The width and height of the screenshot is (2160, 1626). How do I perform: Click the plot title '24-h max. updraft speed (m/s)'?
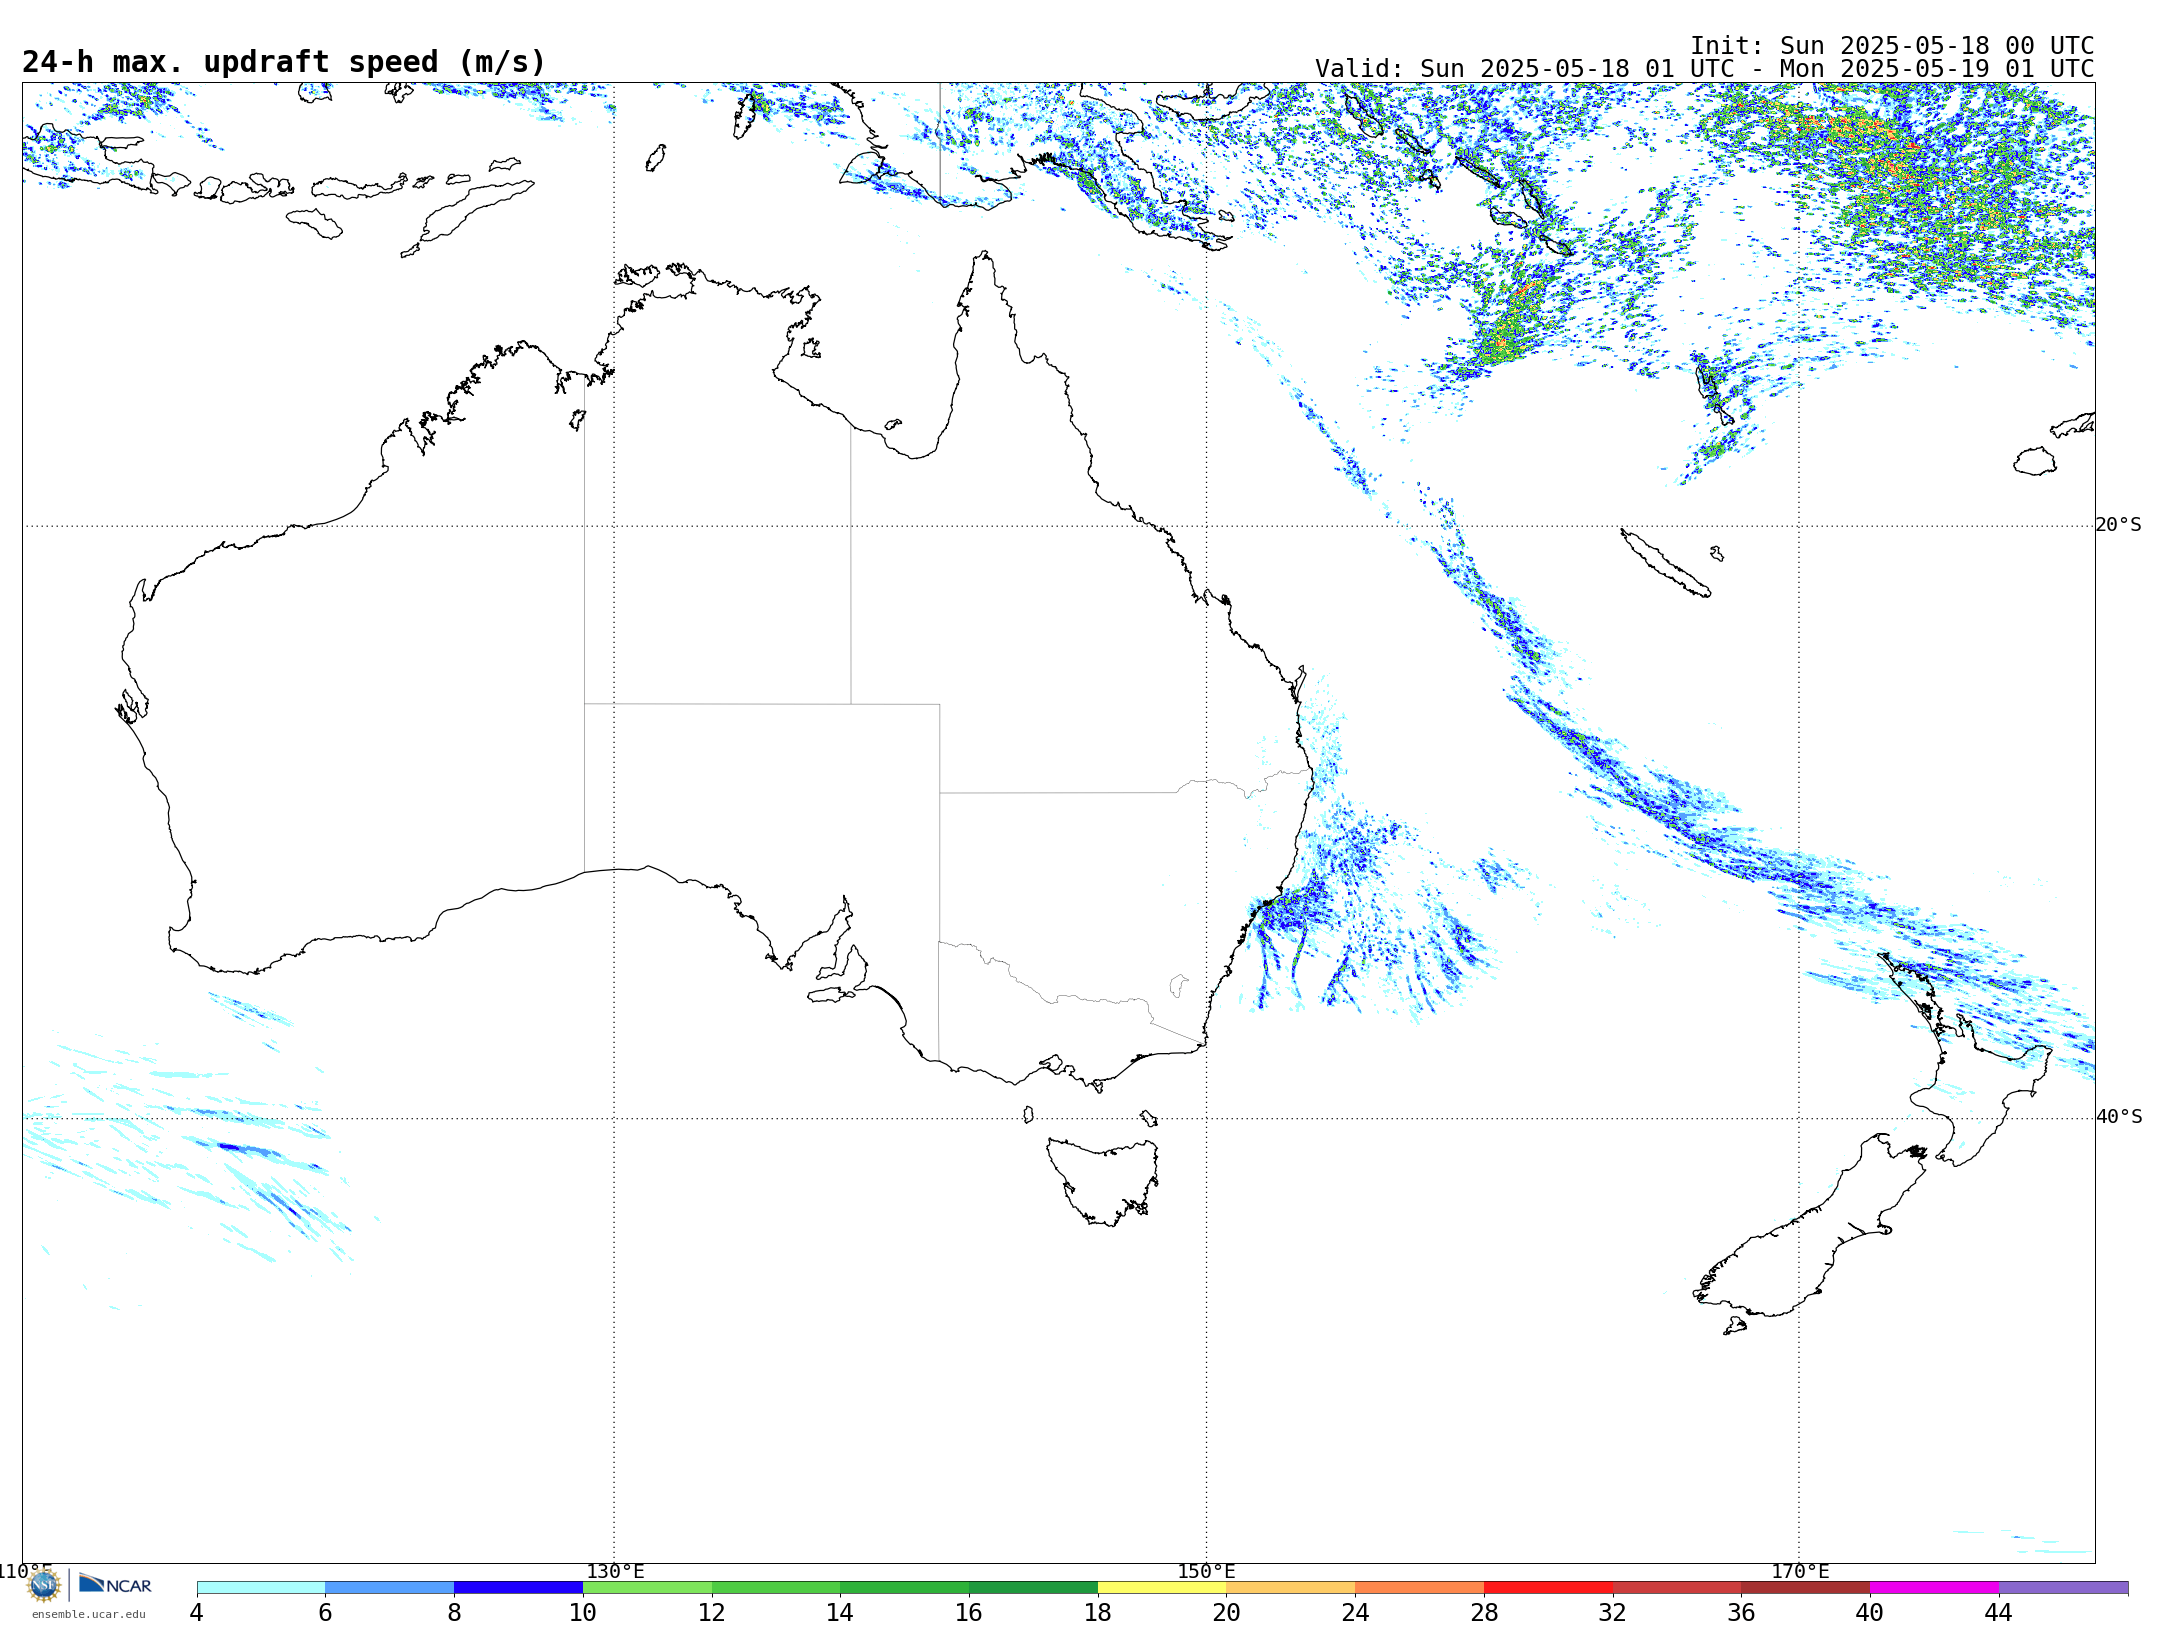[x=284, y=62]
